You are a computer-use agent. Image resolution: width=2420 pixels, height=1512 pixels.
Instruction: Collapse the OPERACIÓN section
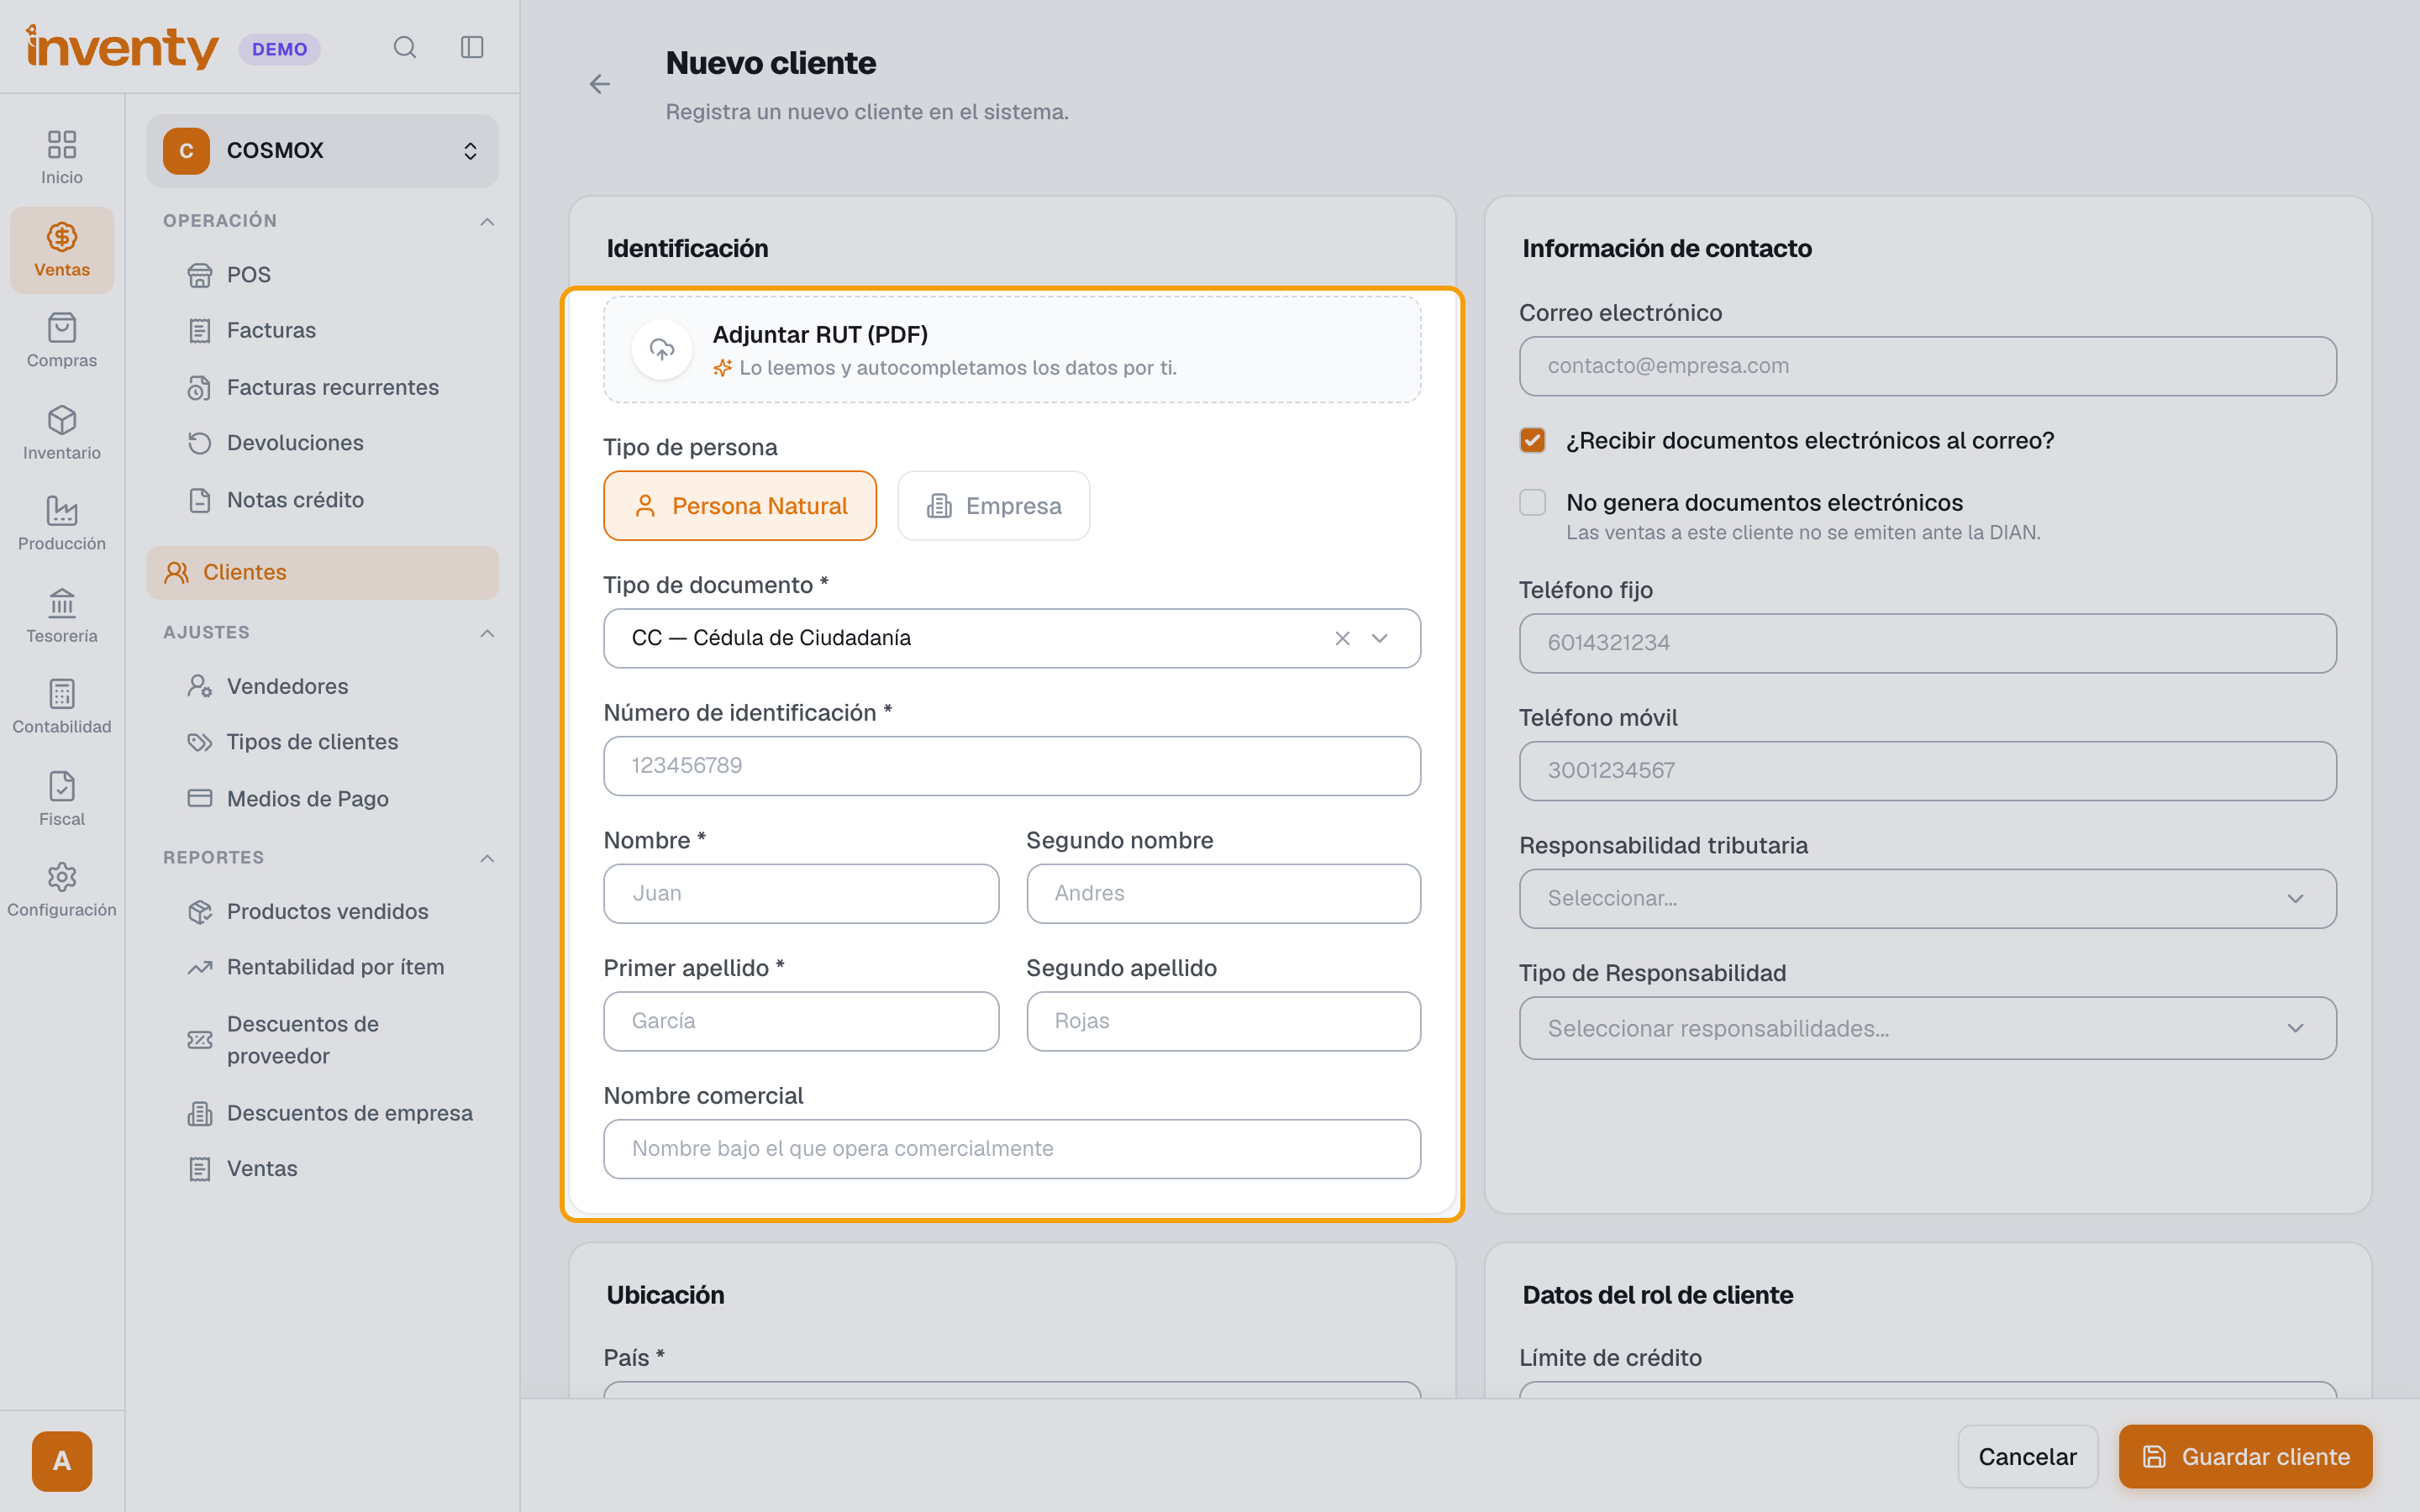[x=487, y=221]
